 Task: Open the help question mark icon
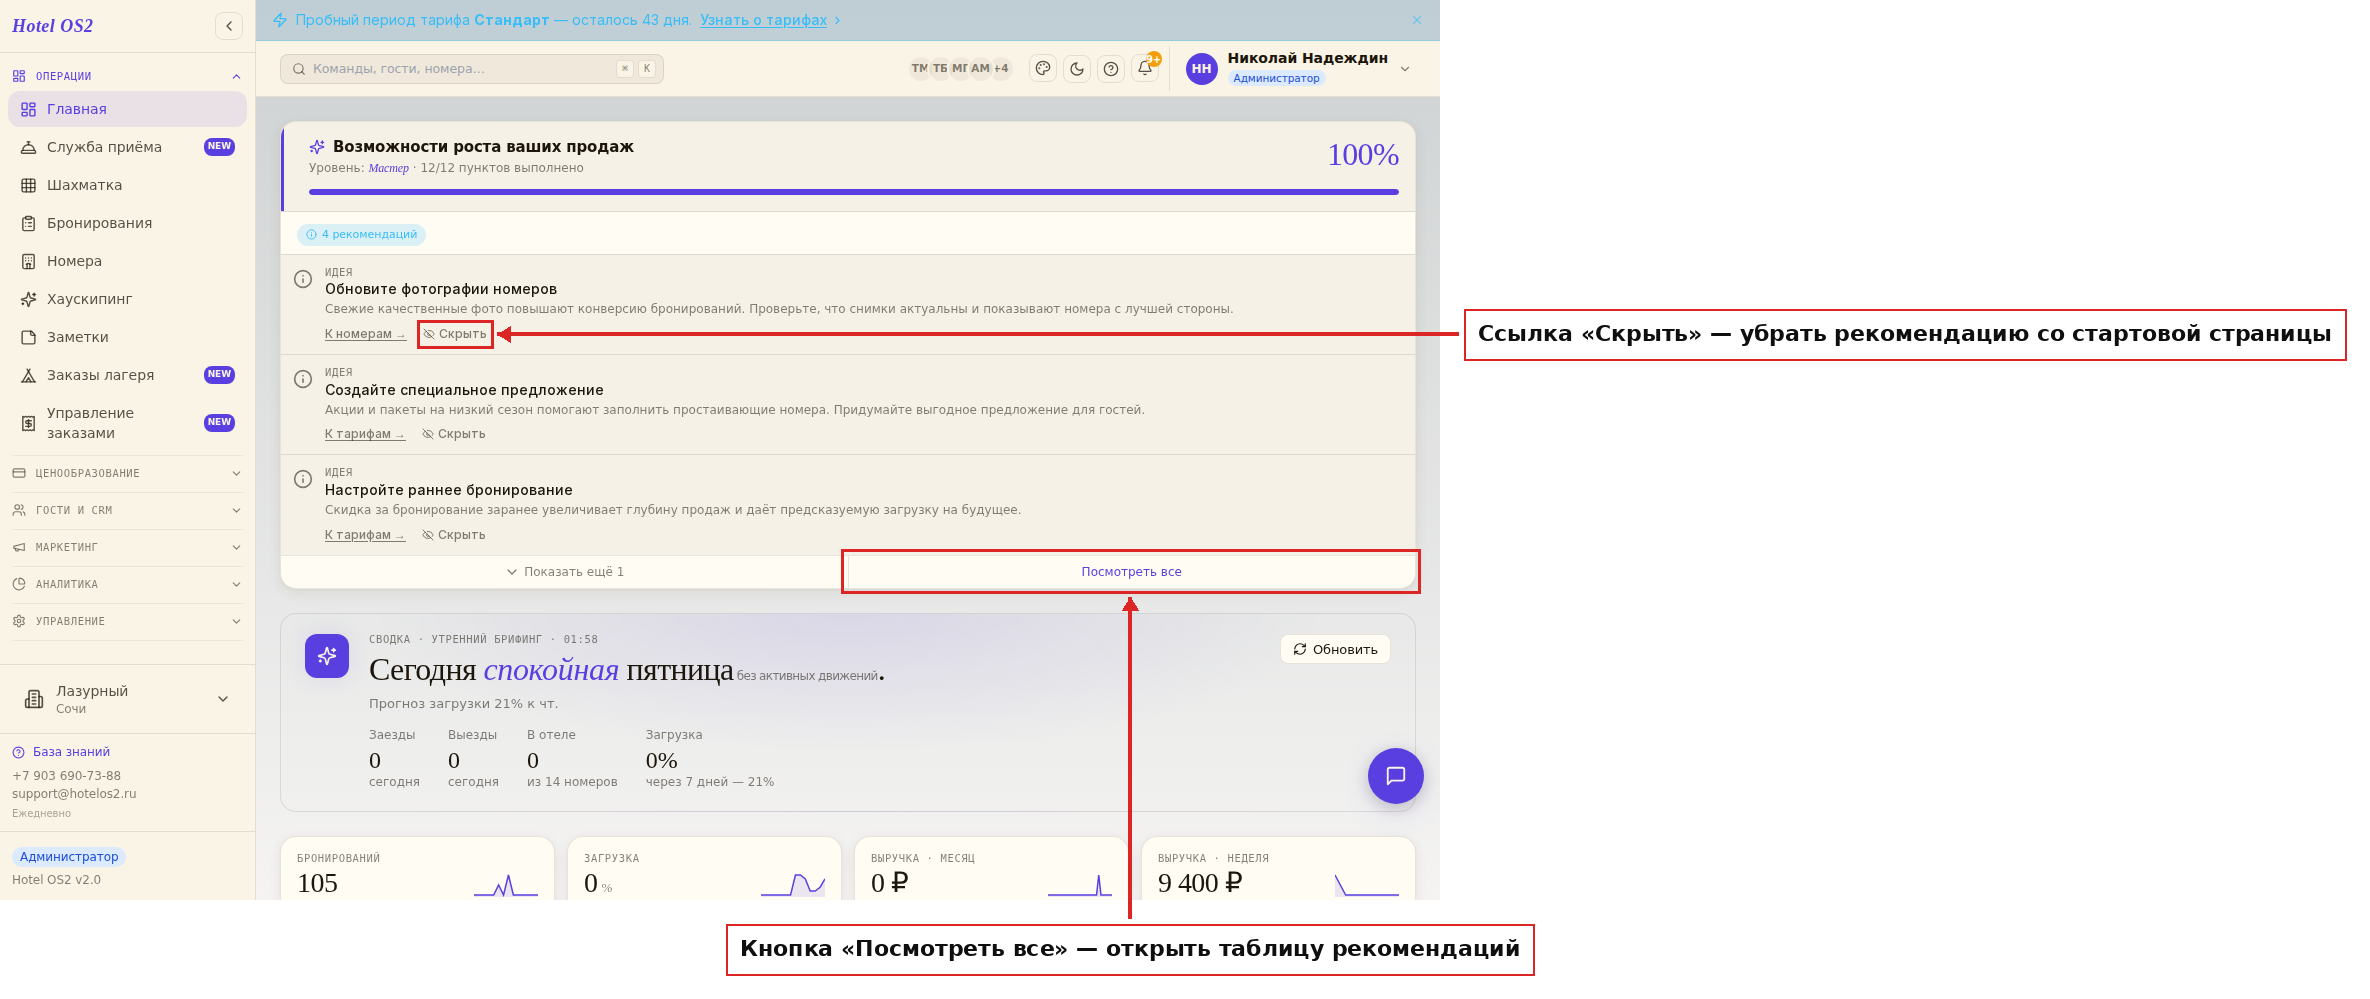1111,69
